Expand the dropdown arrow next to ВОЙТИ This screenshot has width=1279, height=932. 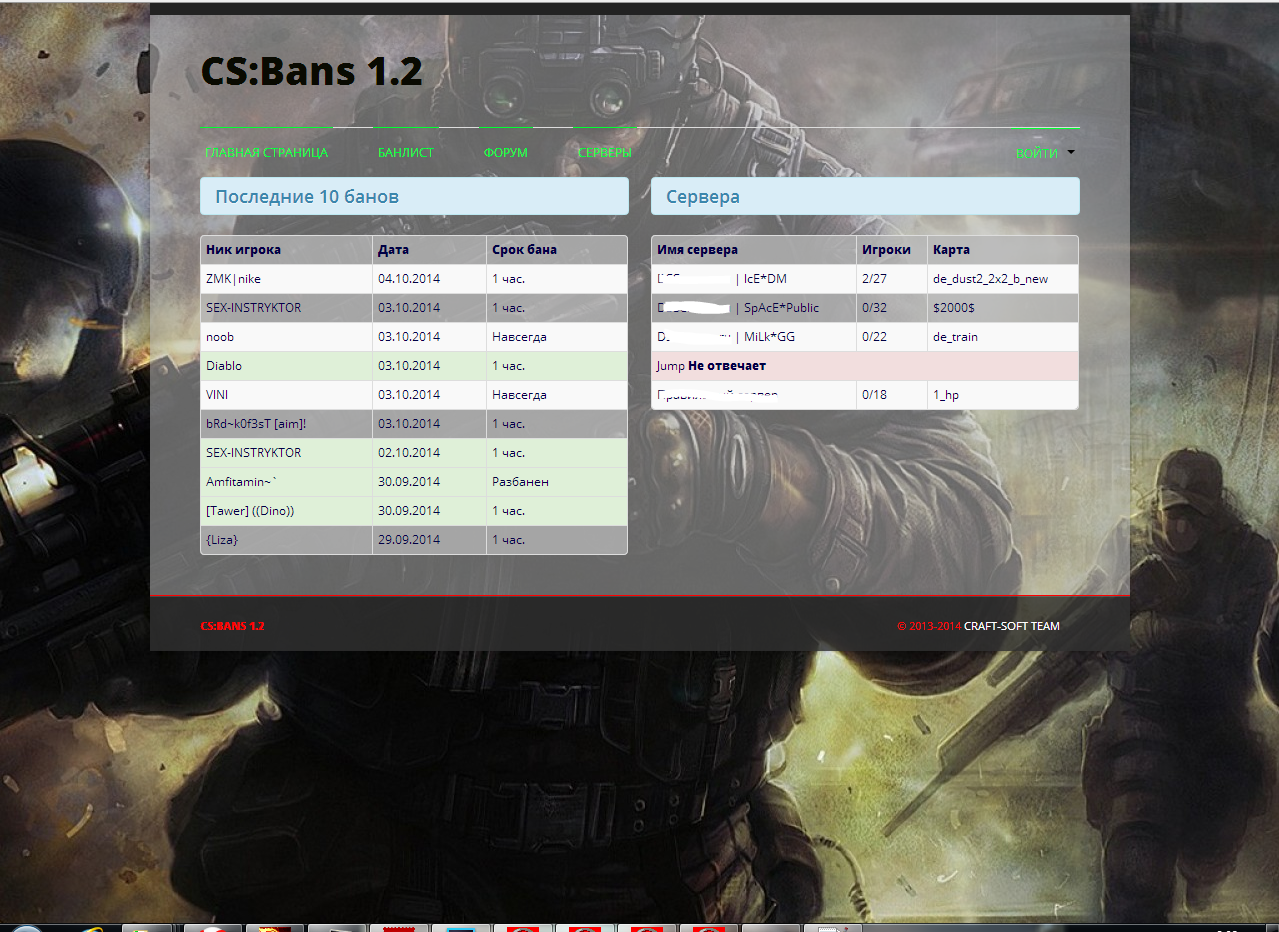(x=1071, y=152)
